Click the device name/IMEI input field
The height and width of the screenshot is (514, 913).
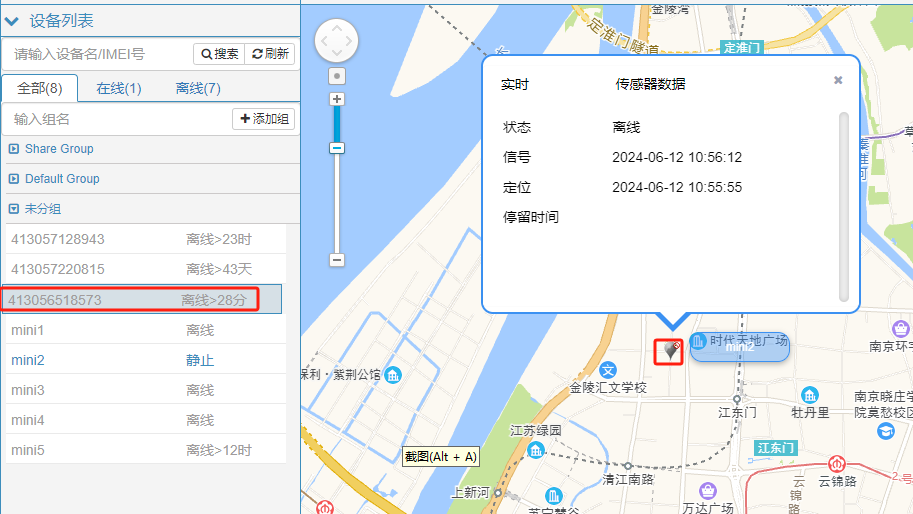[98, 54]
